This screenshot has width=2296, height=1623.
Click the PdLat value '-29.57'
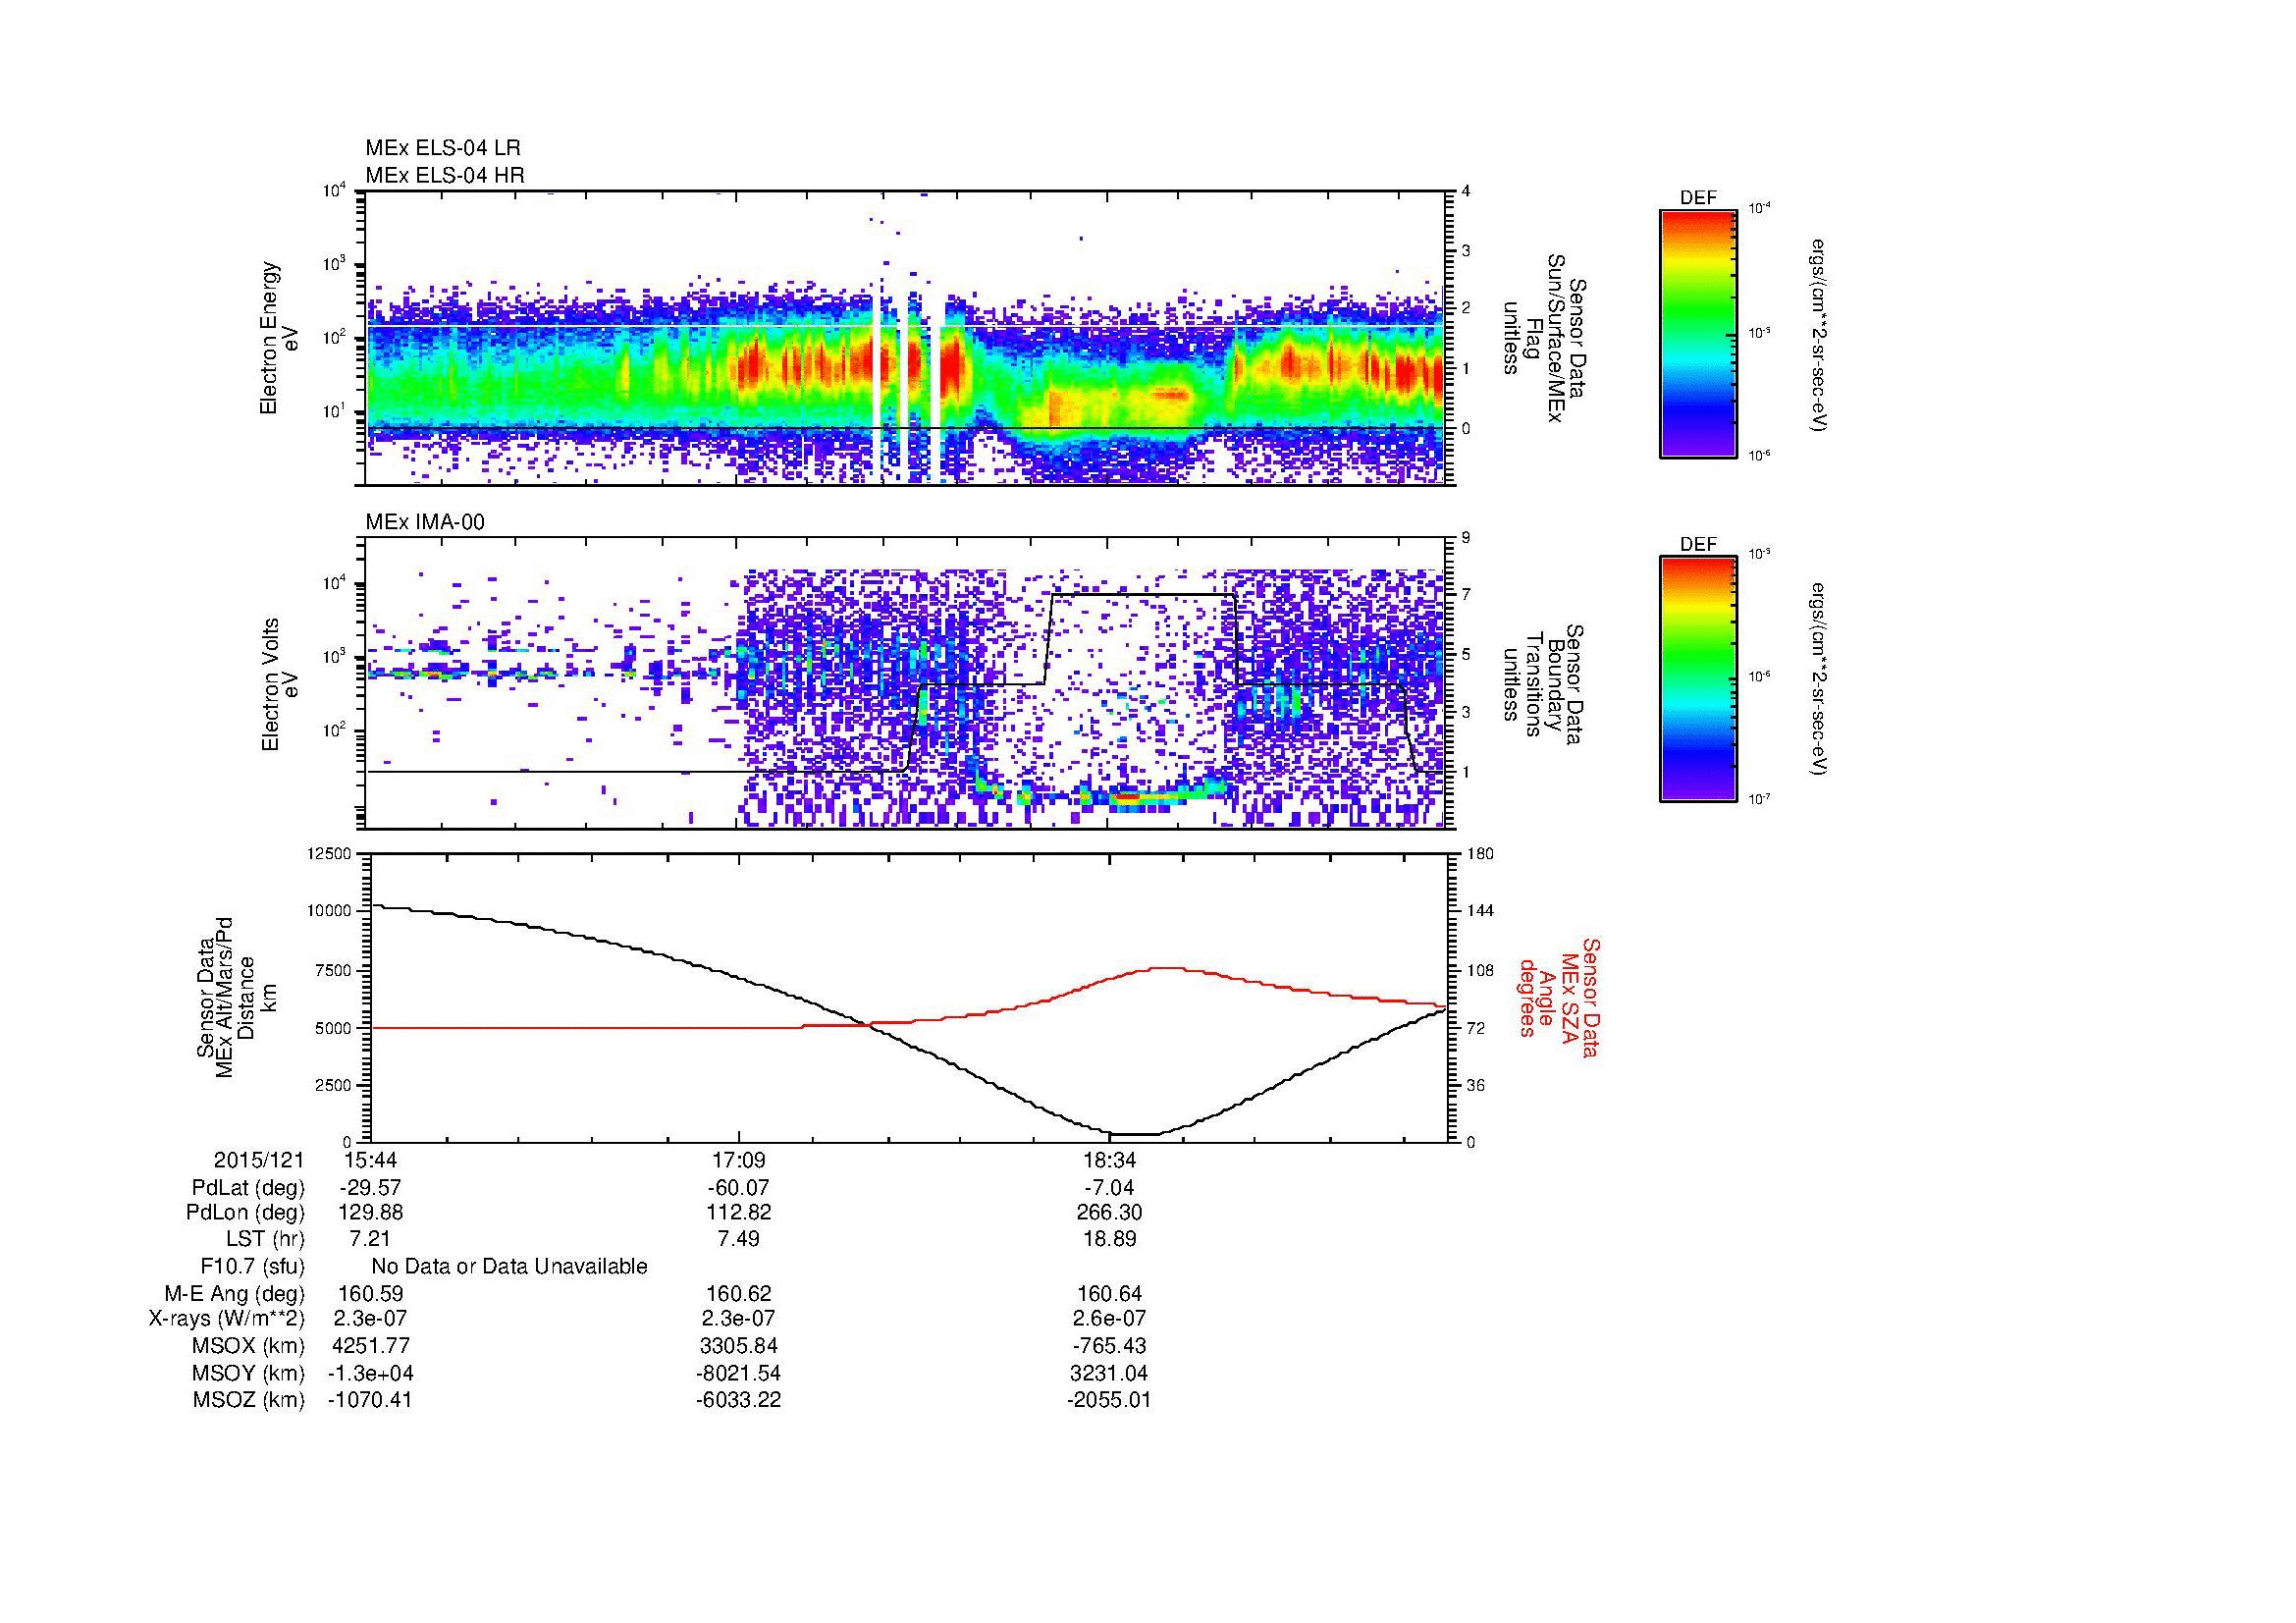click(x=370, y=1188)
